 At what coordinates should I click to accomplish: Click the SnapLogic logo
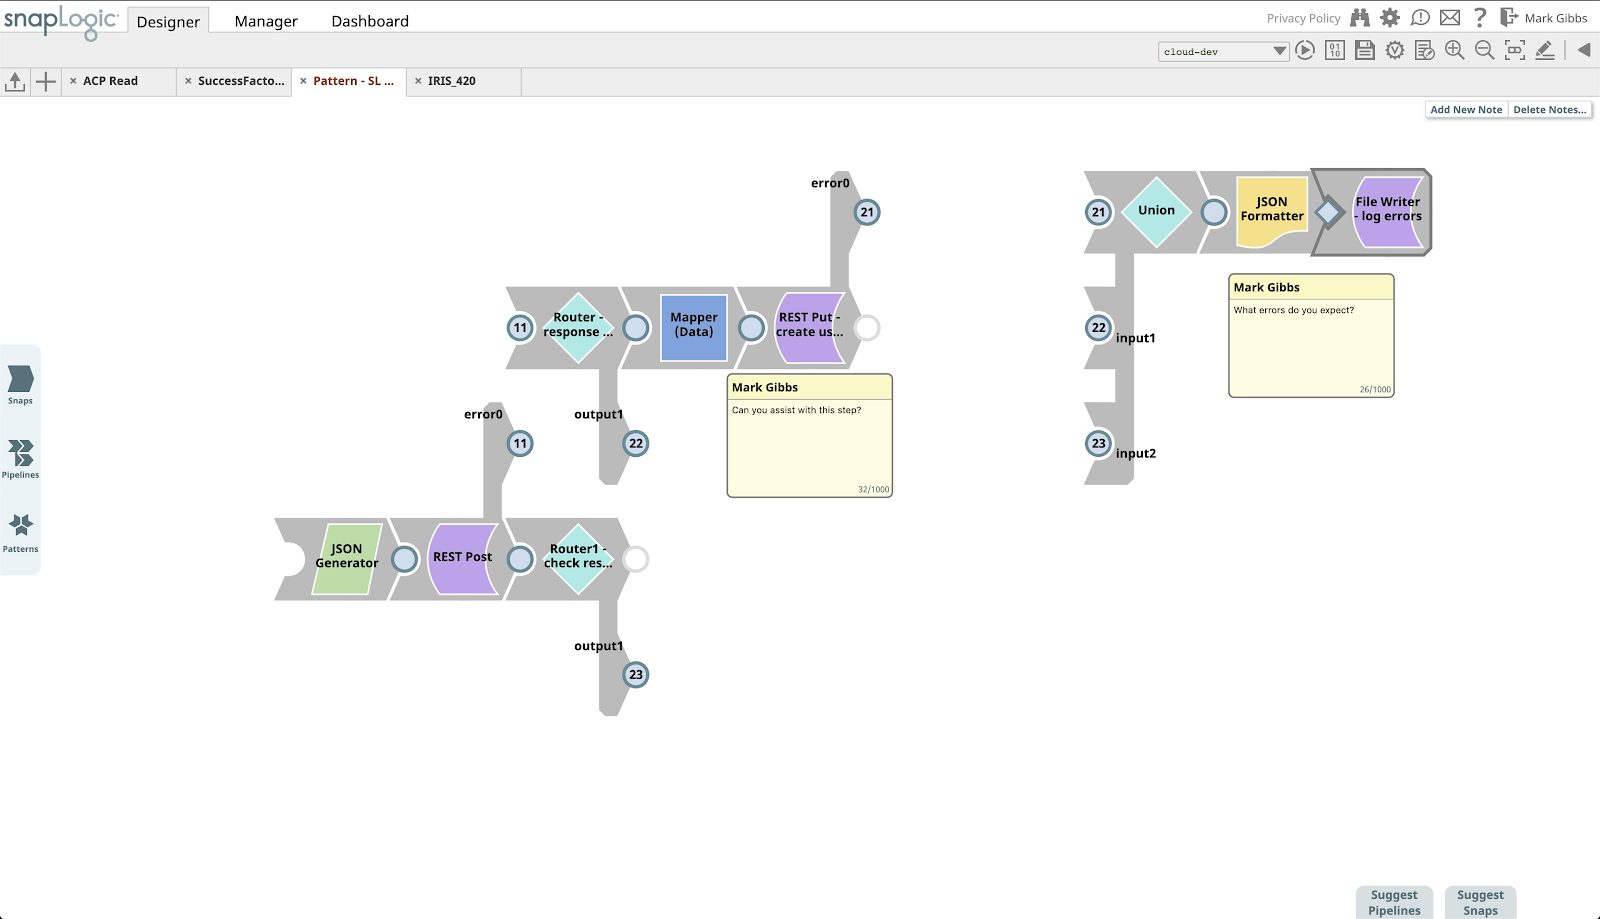(x=61, y=22)
